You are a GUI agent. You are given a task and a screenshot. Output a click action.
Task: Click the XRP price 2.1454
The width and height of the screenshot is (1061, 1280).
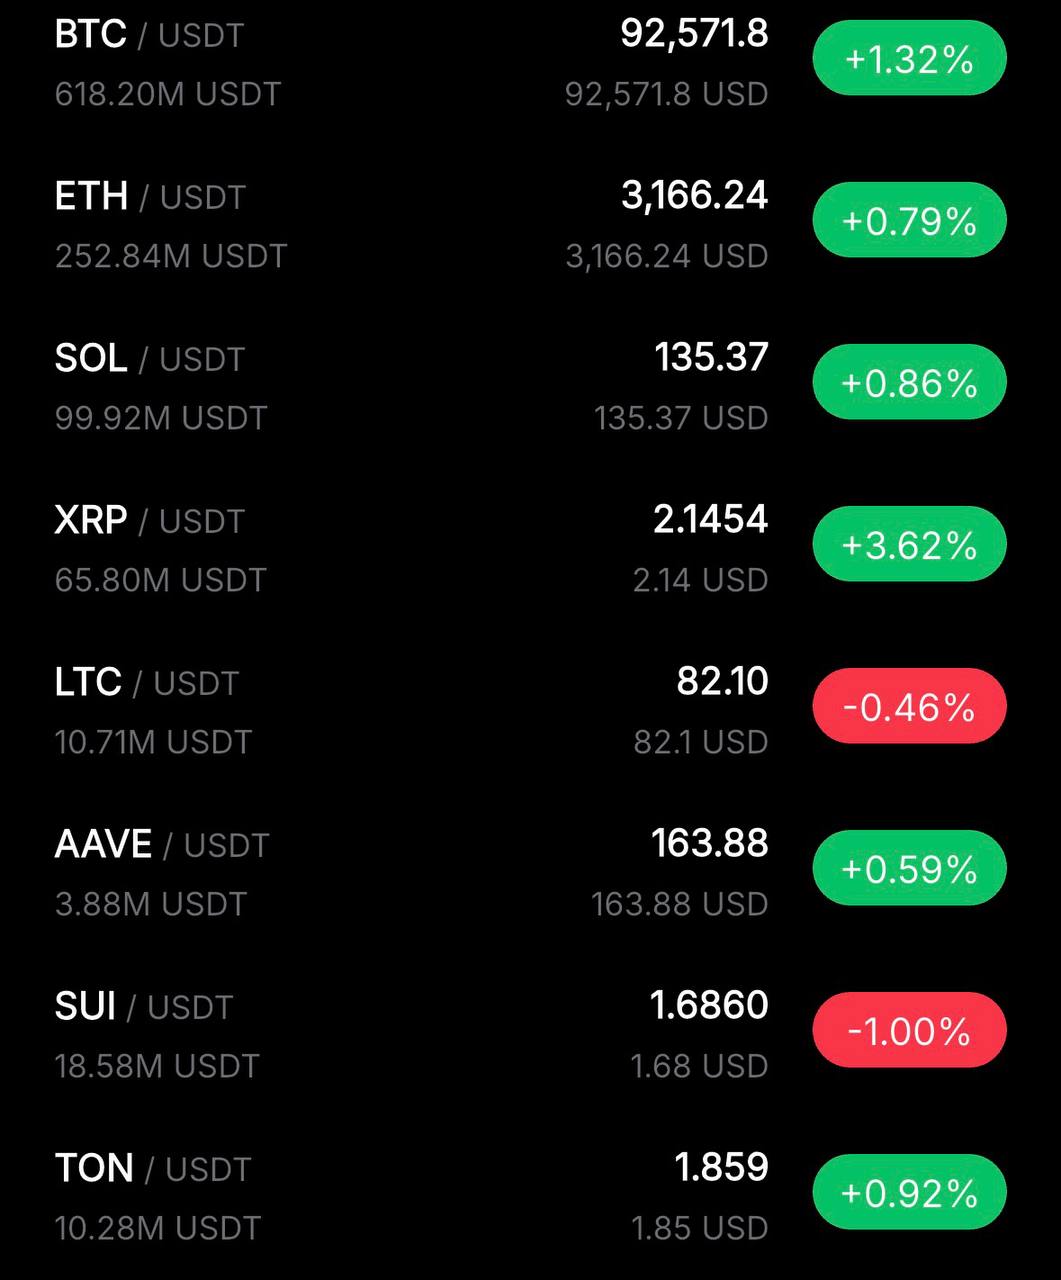point(710,520)
